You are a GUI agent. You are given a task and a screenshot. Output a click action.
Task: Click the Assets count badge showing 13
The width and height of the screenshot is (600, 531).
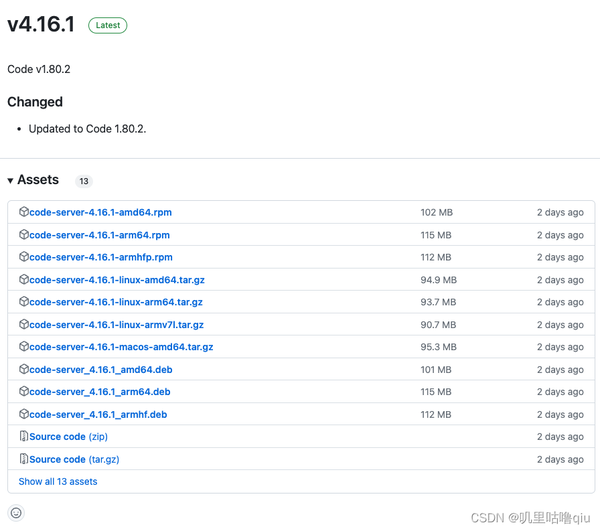(84, 181)
